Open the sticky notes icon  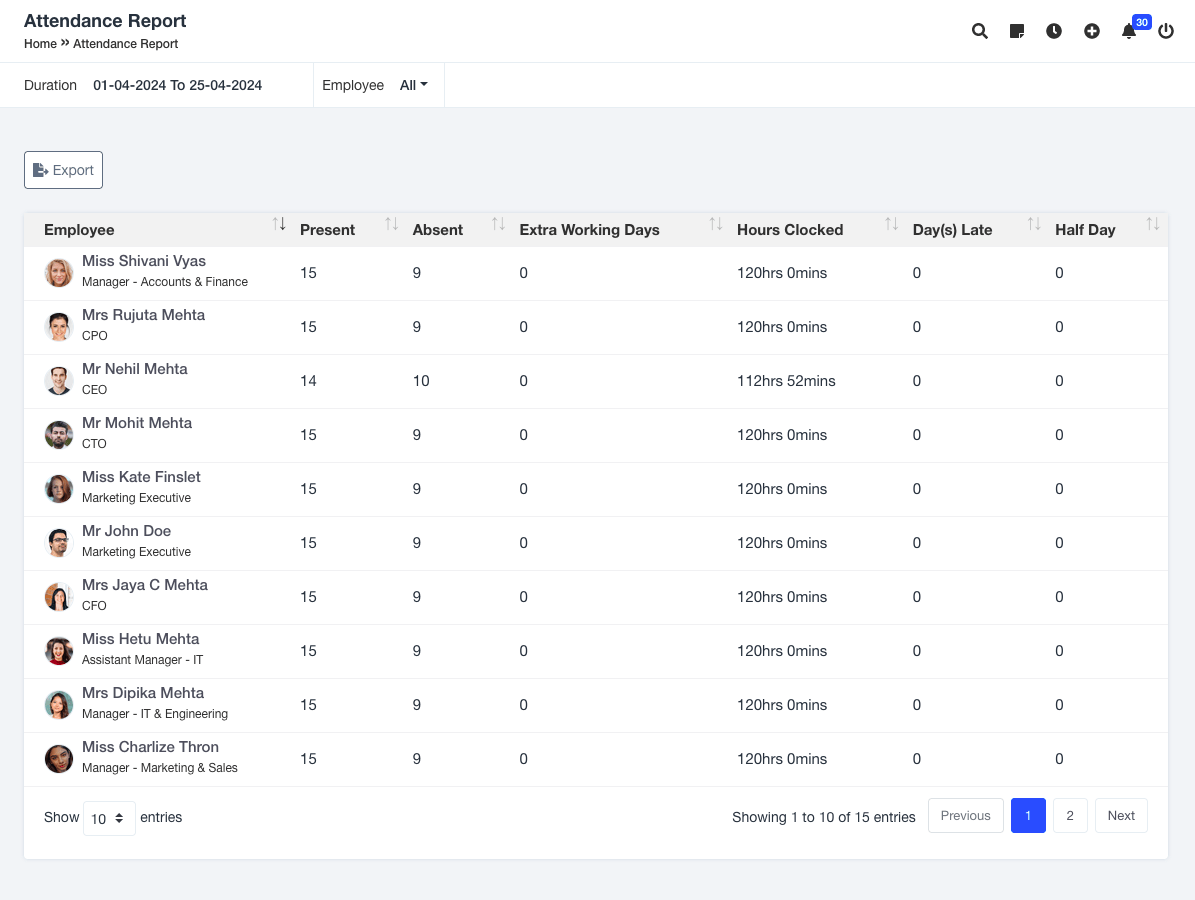tap(1017, 31)
